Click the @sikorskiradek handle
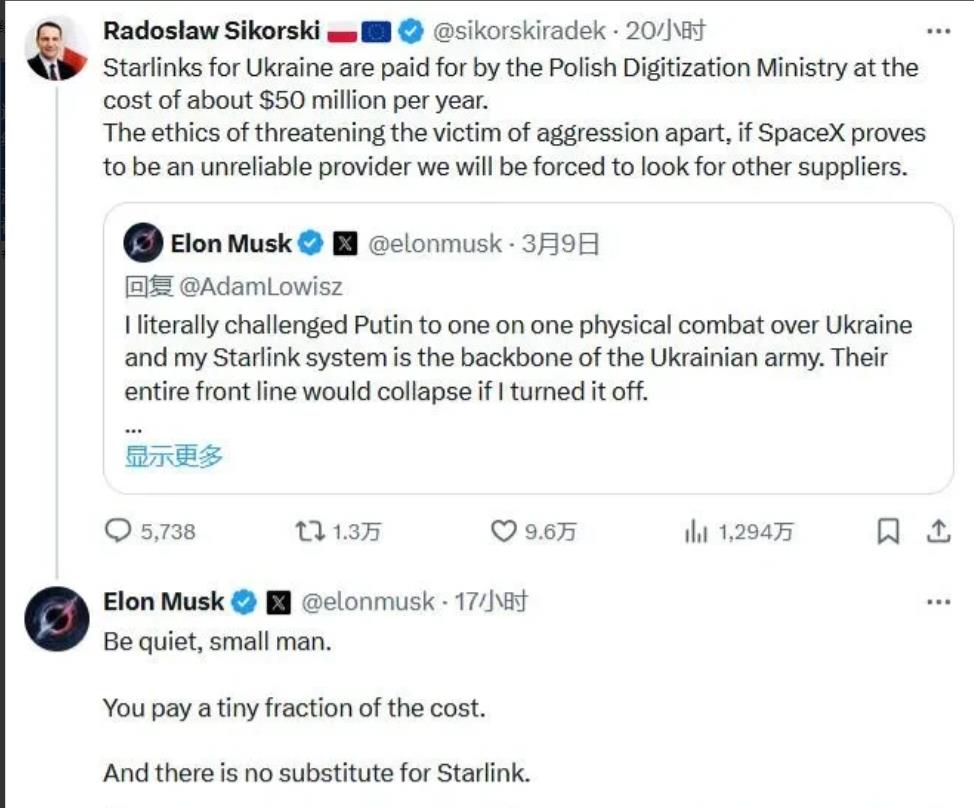Image resolution: width=974 pixels, height=808 pixels. pyautogui.click(x=518, y=32)
